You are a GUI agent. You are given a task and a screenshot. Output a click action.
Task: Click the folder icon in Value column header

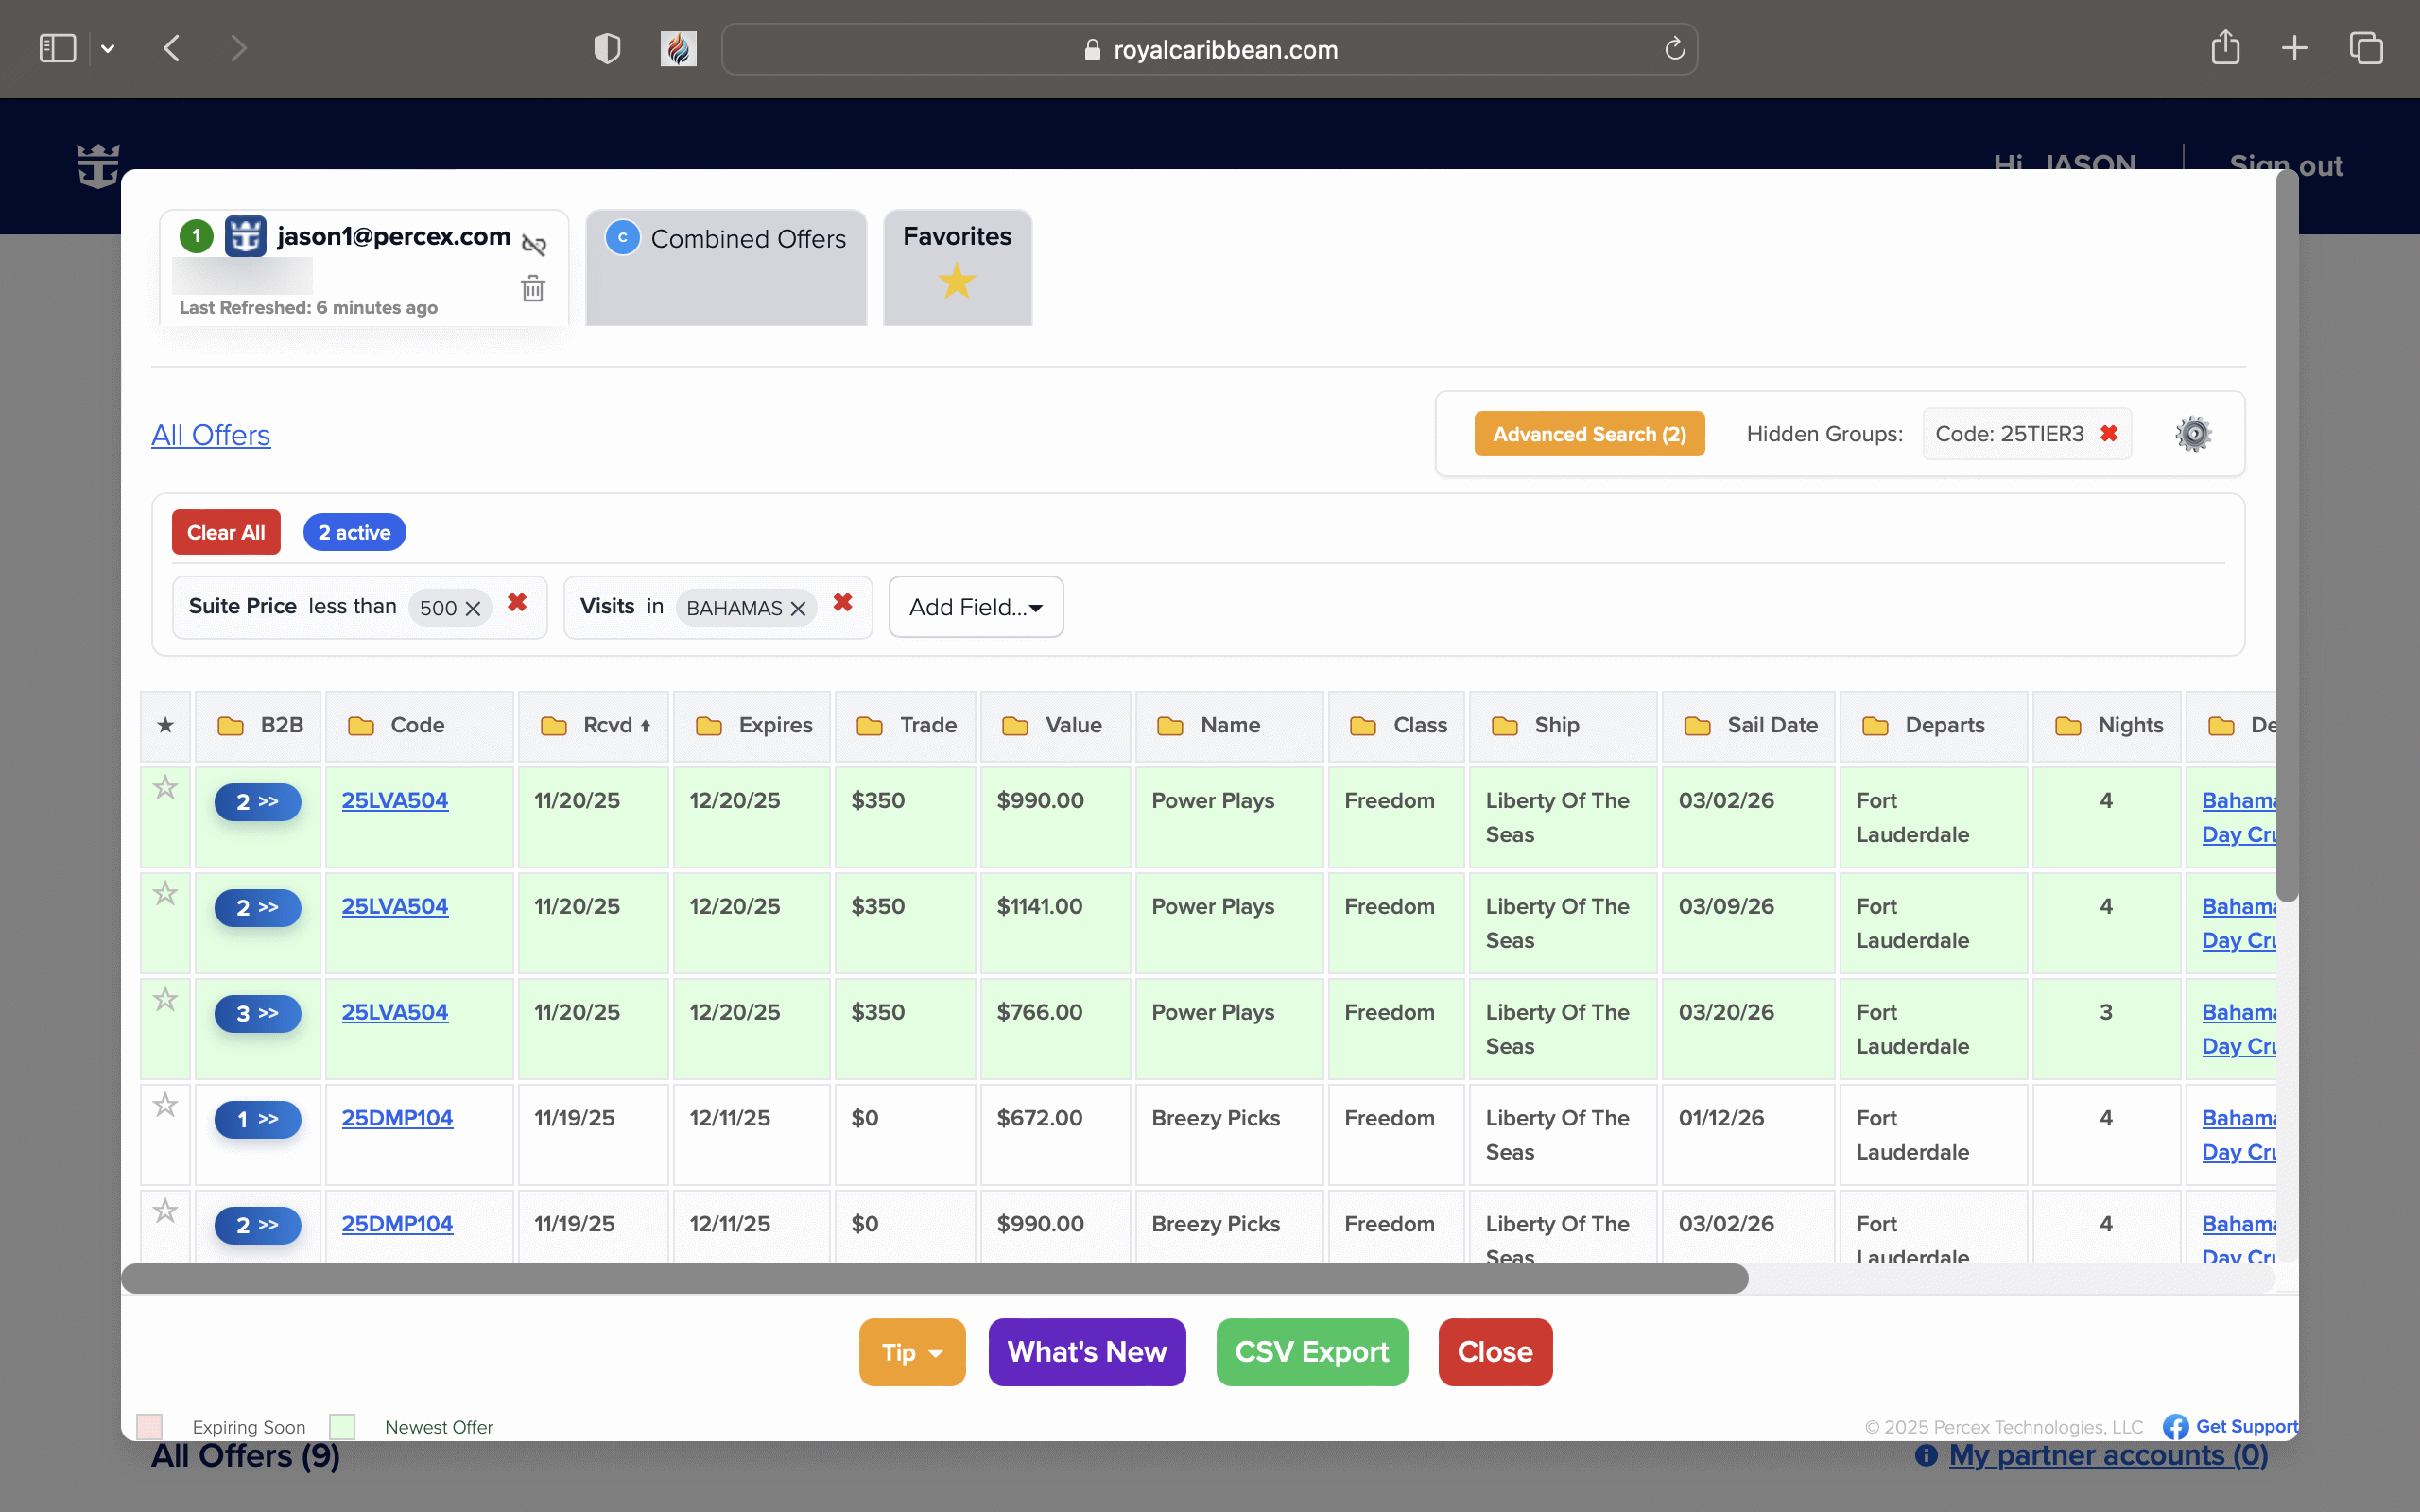(1015, 726)
